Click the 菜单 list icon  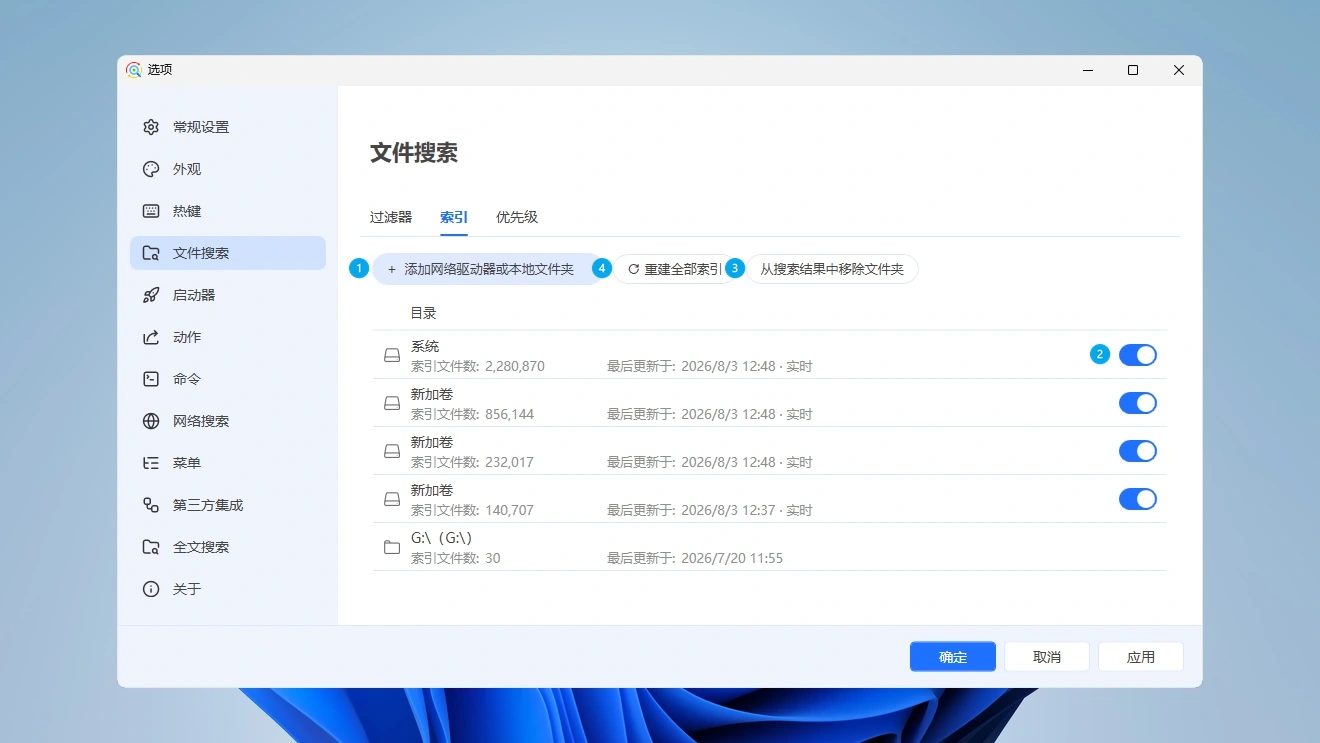pyautogui.click(x=151, y=463)
